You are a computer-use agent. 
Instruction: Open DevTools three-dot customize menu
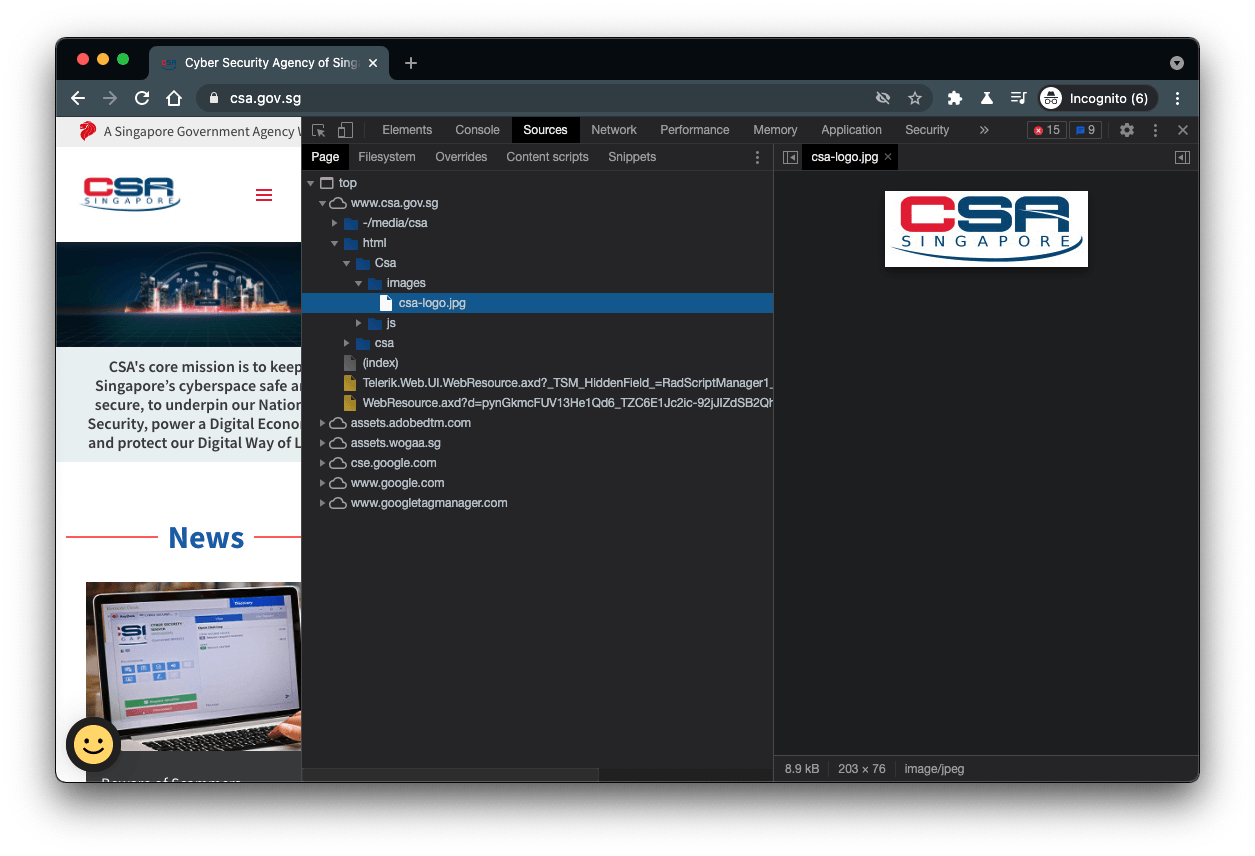[1155, 130]
